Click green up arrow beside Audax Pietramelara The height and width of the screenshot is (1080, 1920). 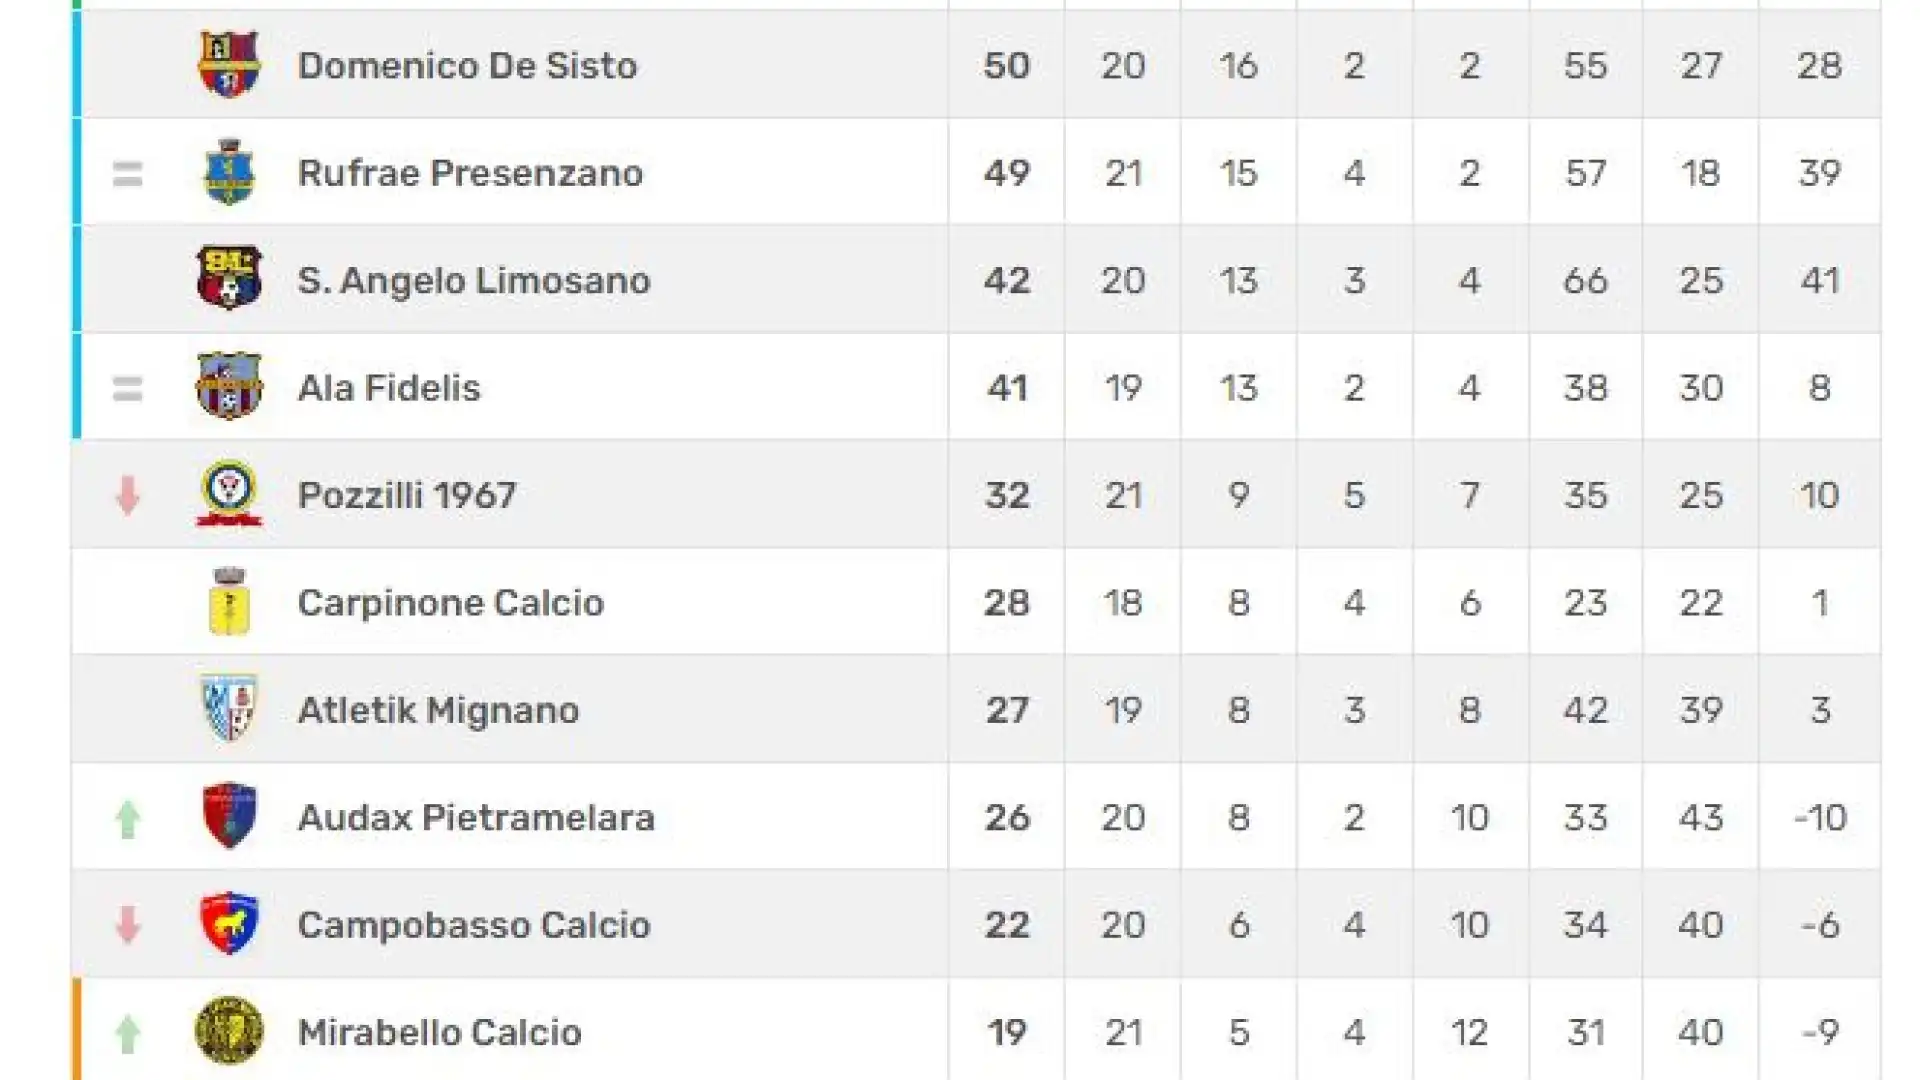(x=127, y=818)
